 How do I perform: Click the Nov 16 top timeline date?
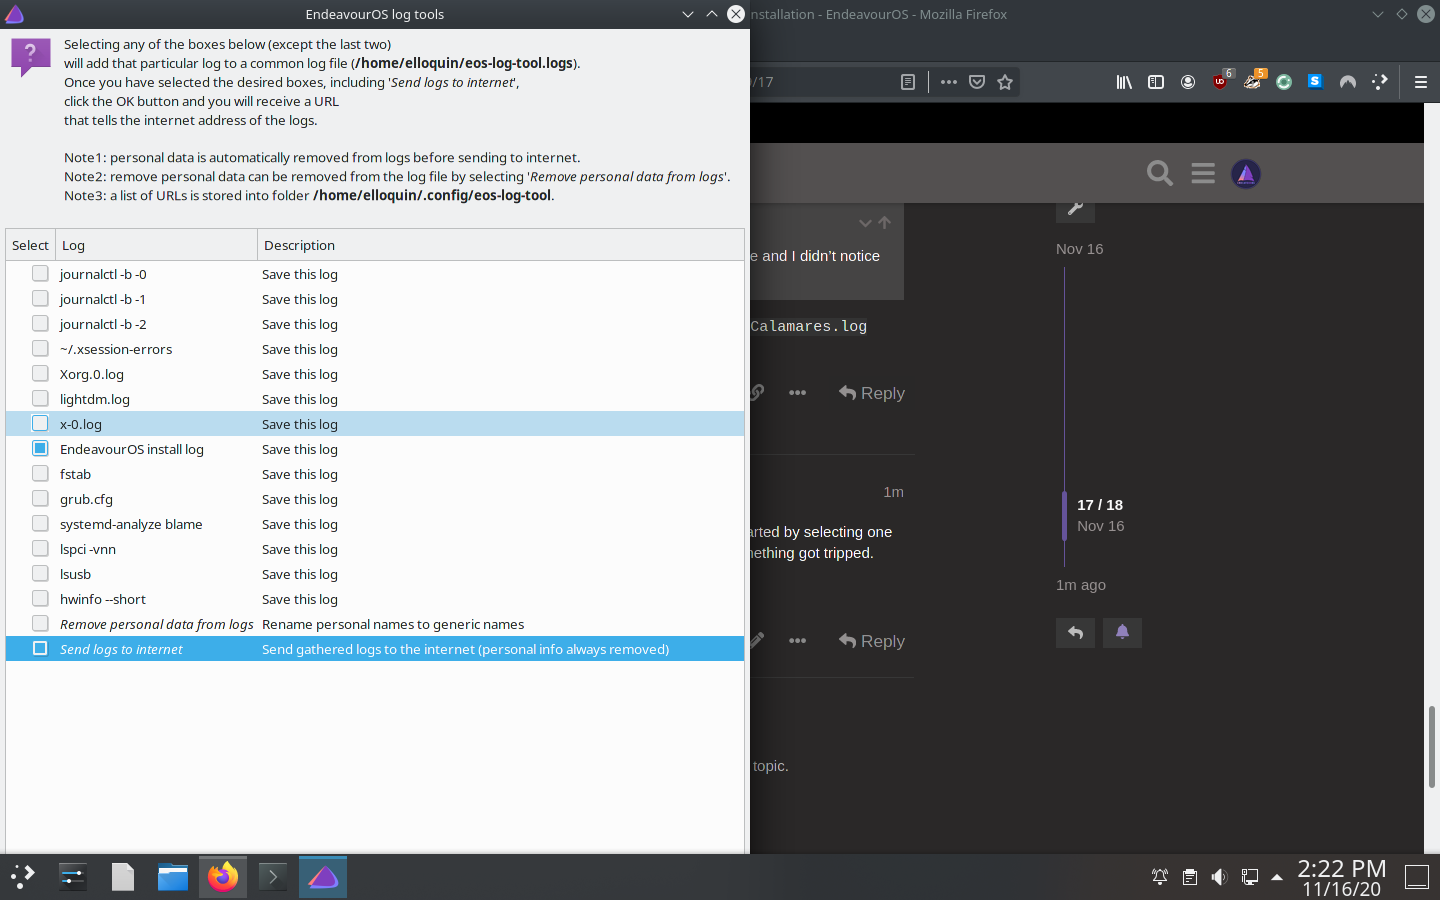point(1080,249)
